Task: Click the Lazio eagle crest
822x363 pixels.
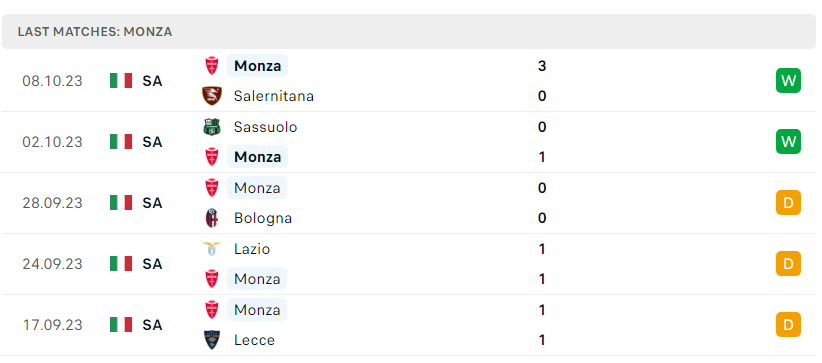Action: coord(212,249)
